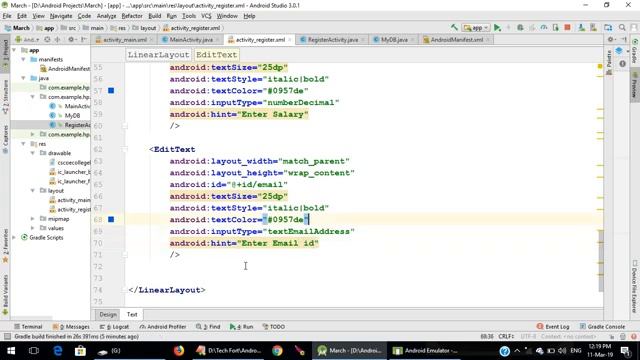Stop the running app with red square

pos(567,27)
